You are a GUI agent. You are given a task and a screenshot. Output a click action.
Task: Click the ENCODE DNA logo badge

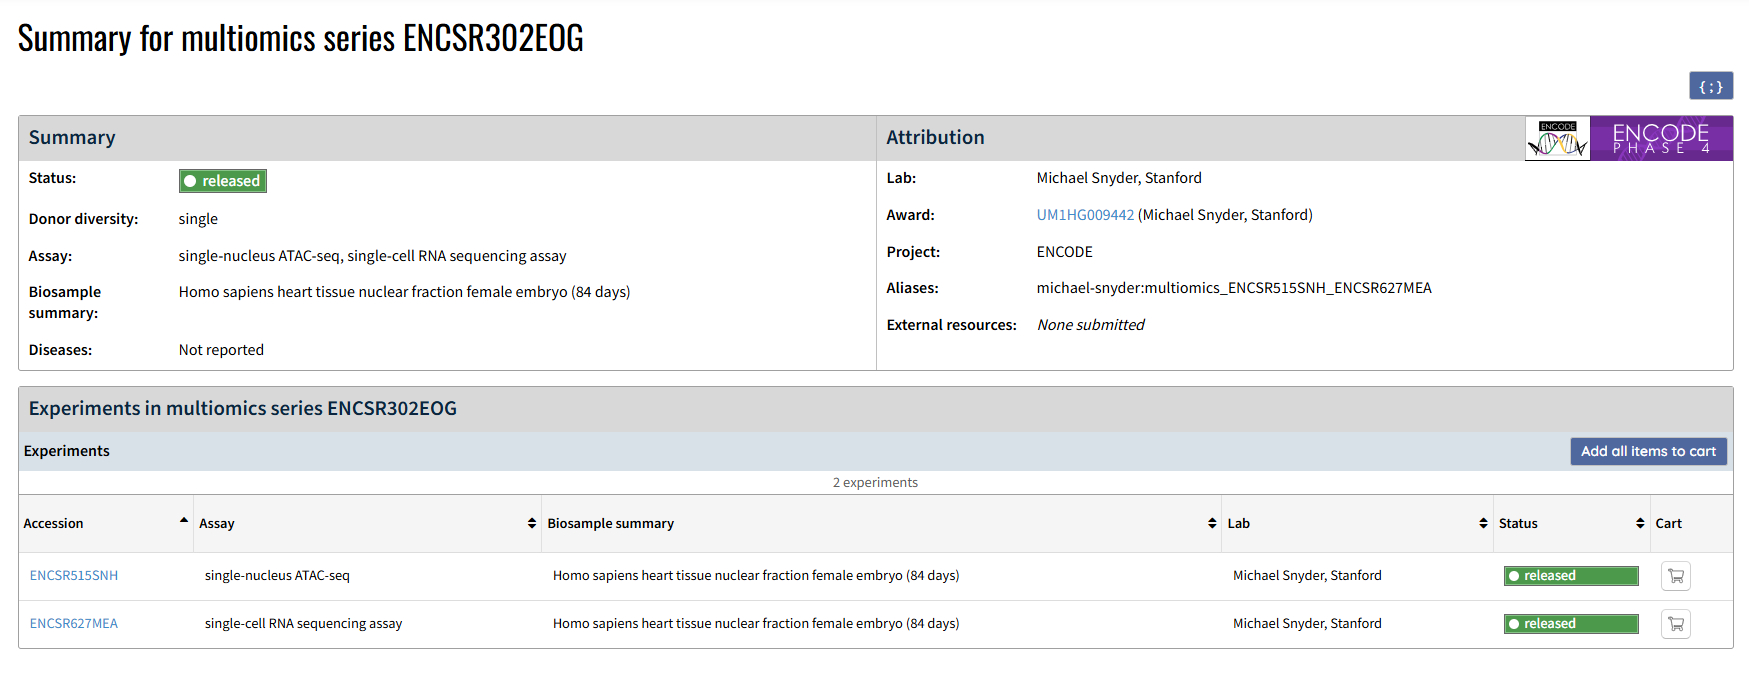pyautogui.click(x=1557, y=139)
